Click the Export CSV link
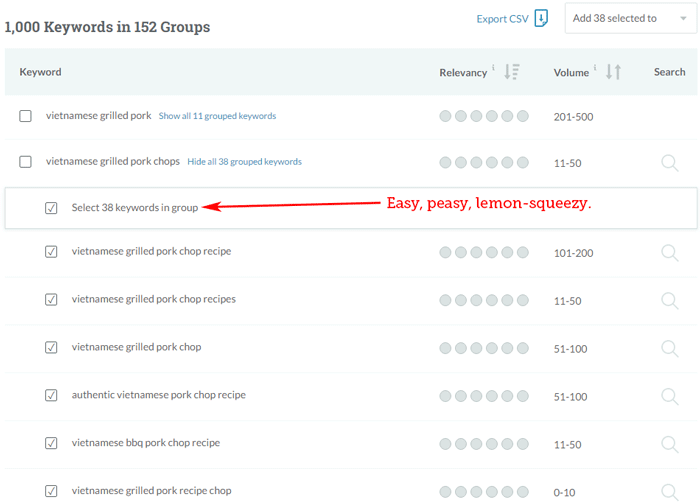The height and width of the screenshot is (504, 700). [501, 18]
